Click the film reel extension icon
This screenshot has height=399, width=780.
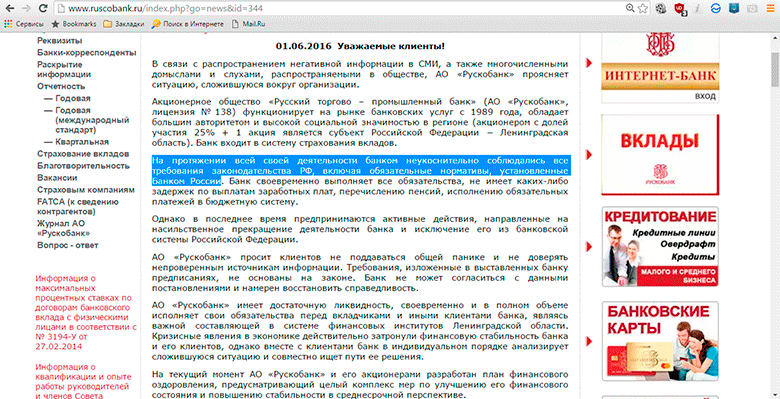pyautogui.click(x=661, y=8)
